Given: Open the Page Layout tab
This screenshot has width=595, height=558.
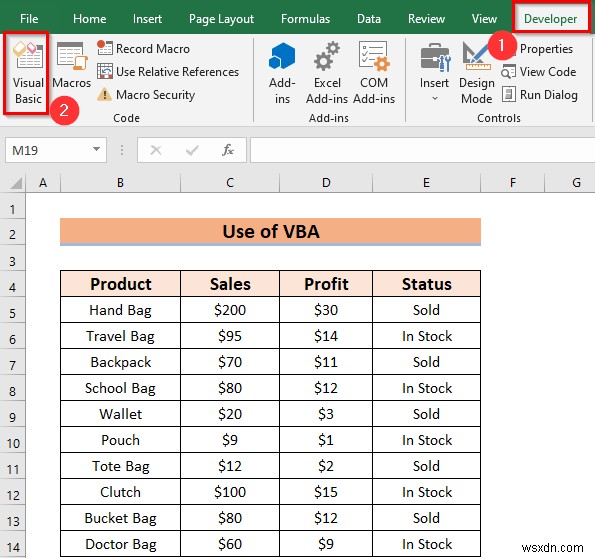Looking at the screenshot, I should (221, 19).
